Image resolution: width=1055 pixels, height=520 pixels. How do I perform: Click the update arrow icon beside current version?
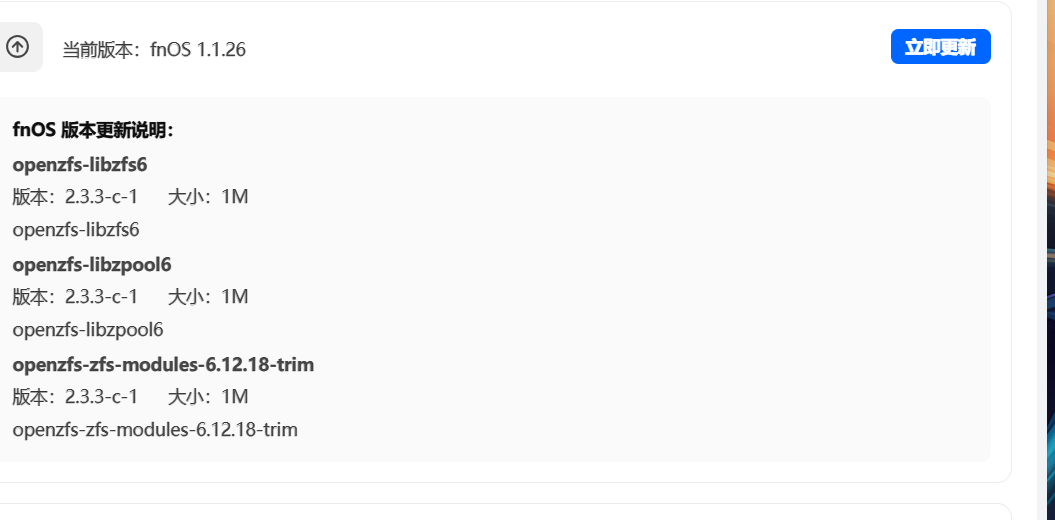pos(17,47)
